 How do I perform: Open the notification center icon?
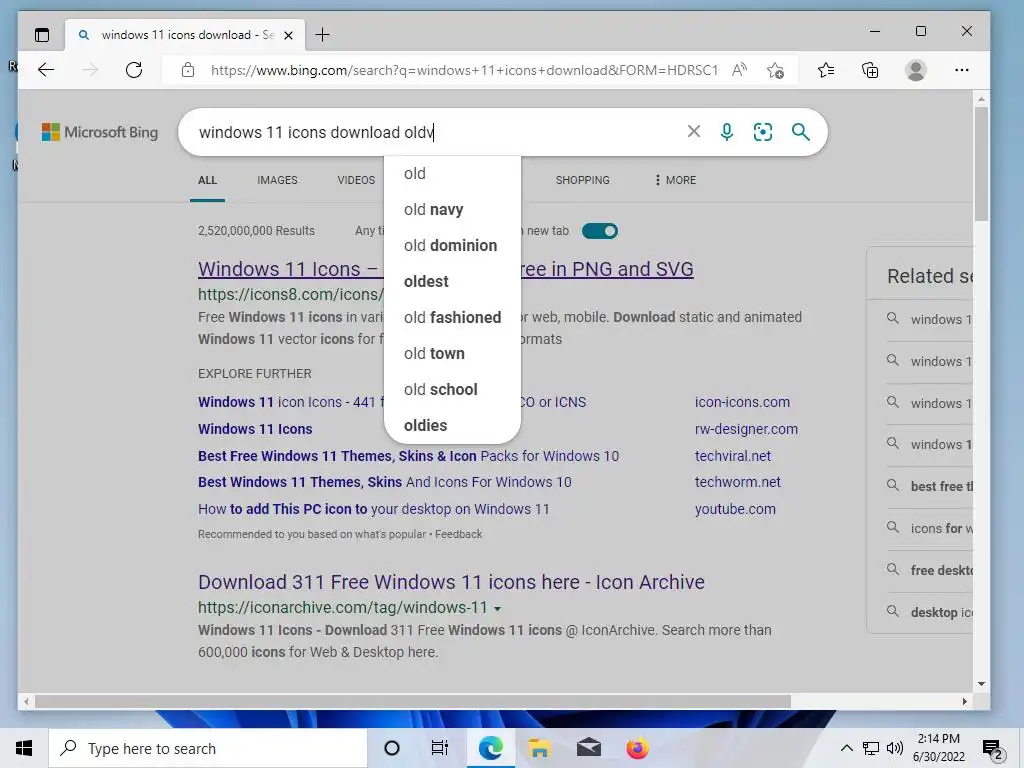[x=993, y=749]
